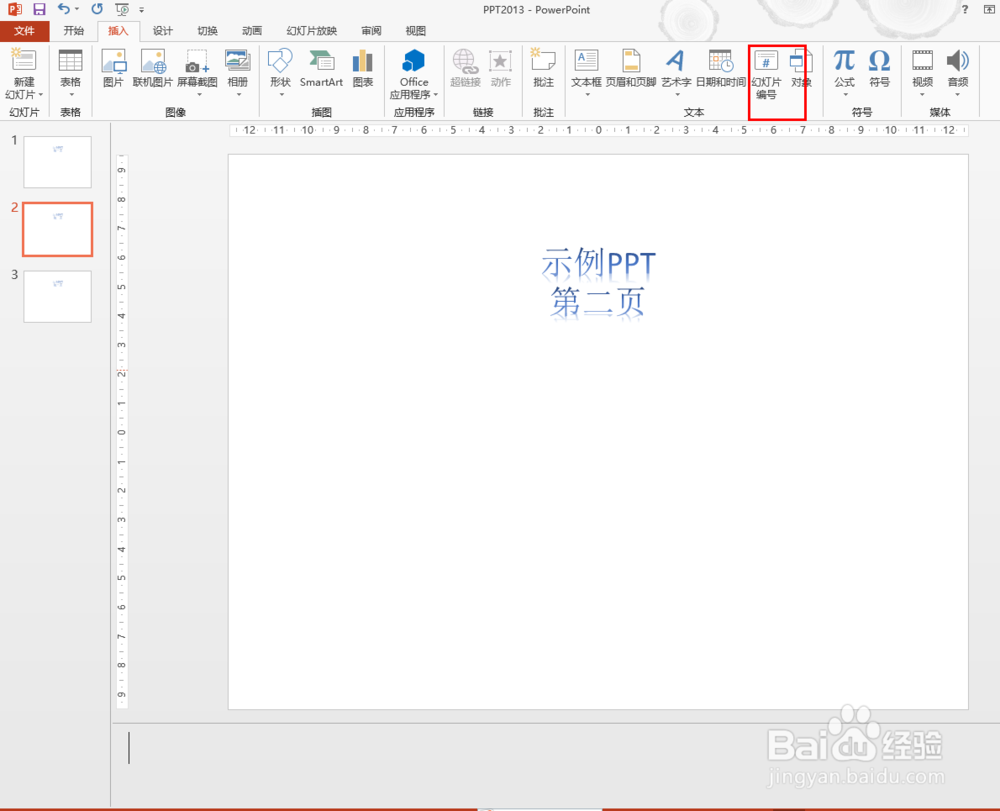The height and width of the screenshot is (811, 1000).
Task: Click the Redo/Repeat icon in title bar
Action: 97,9
